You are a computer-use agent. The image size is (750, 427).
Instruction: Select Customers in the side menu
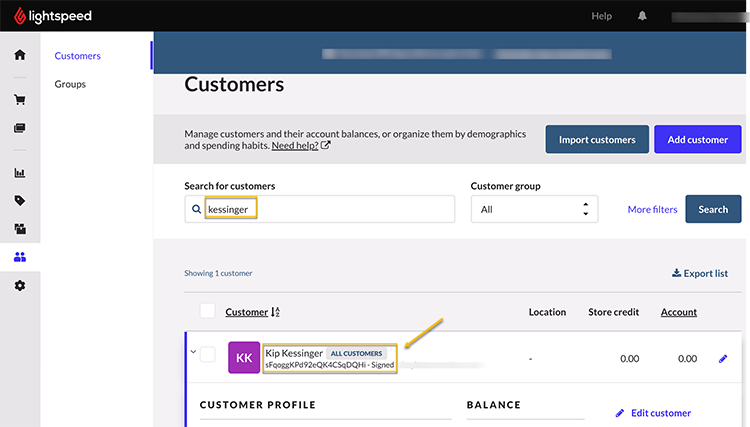tap(77, 56)
